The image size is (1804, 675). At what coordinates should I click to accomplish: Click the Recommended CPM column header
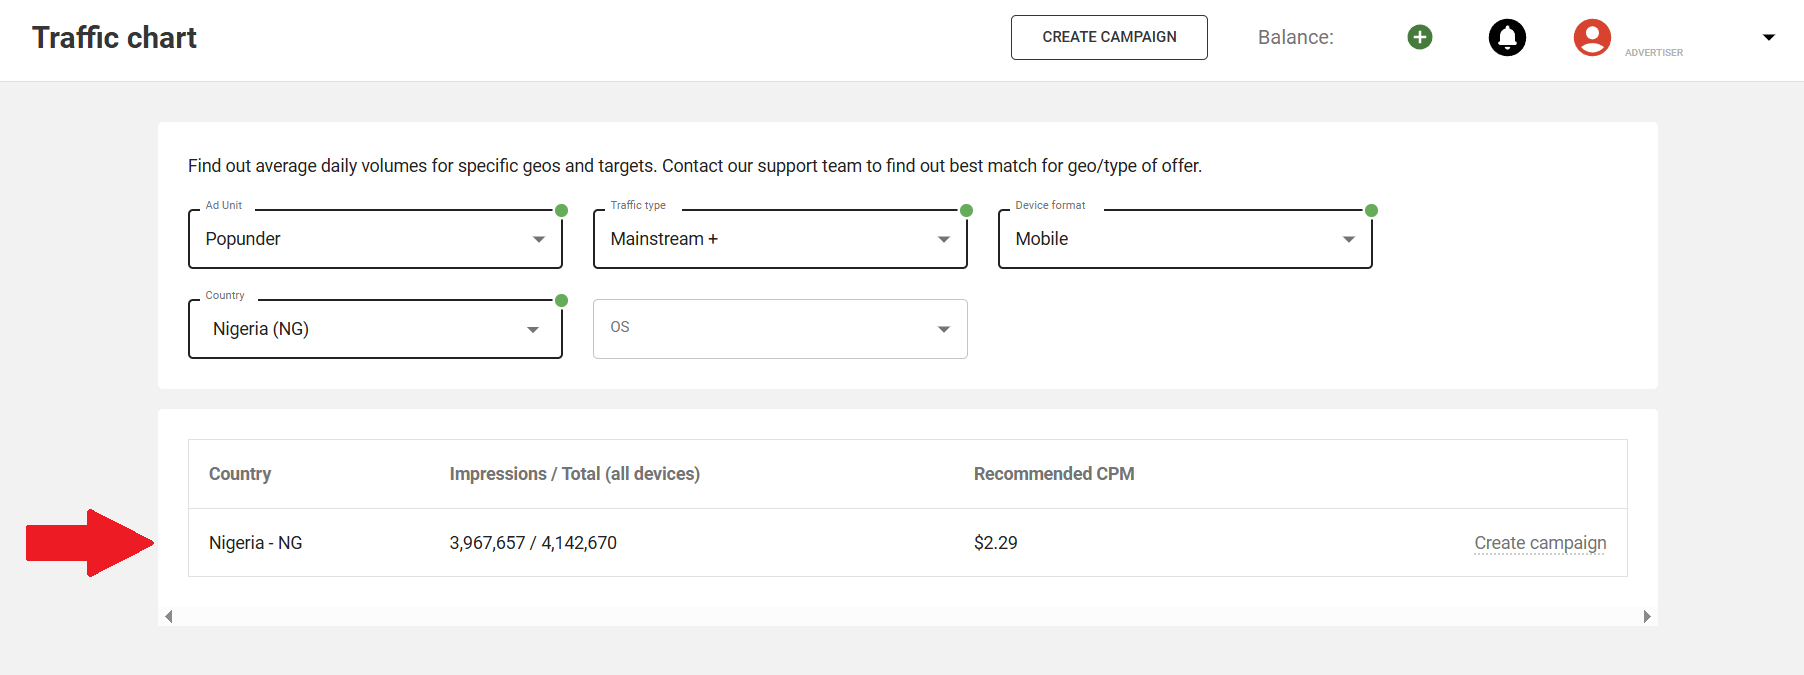(1054, 474)
